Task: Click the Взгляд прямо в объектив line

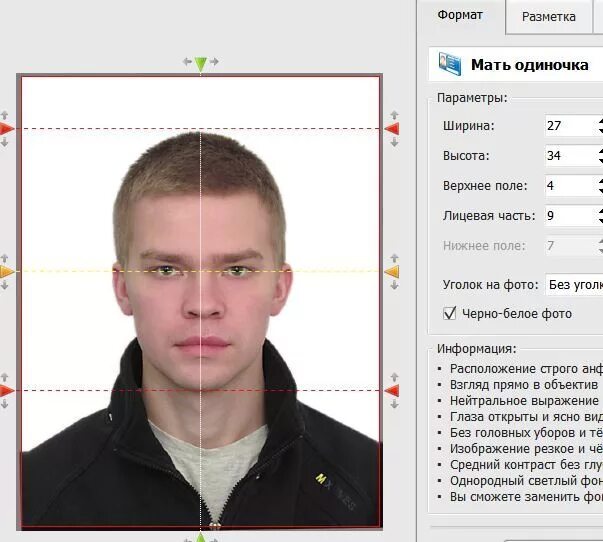Action: tap(524, 385)
